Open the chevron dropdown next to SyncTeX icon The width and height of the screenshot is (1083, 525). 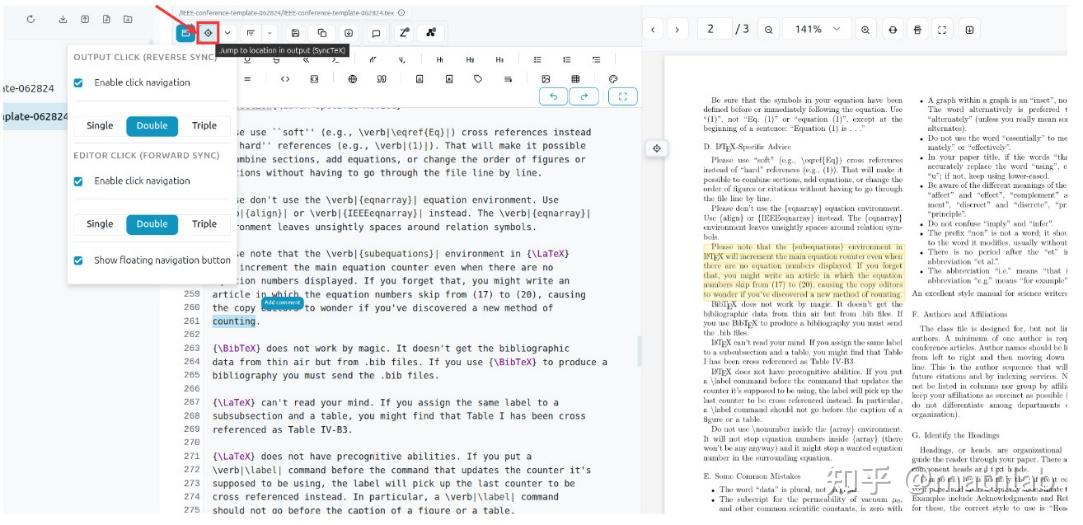(227, 32)
